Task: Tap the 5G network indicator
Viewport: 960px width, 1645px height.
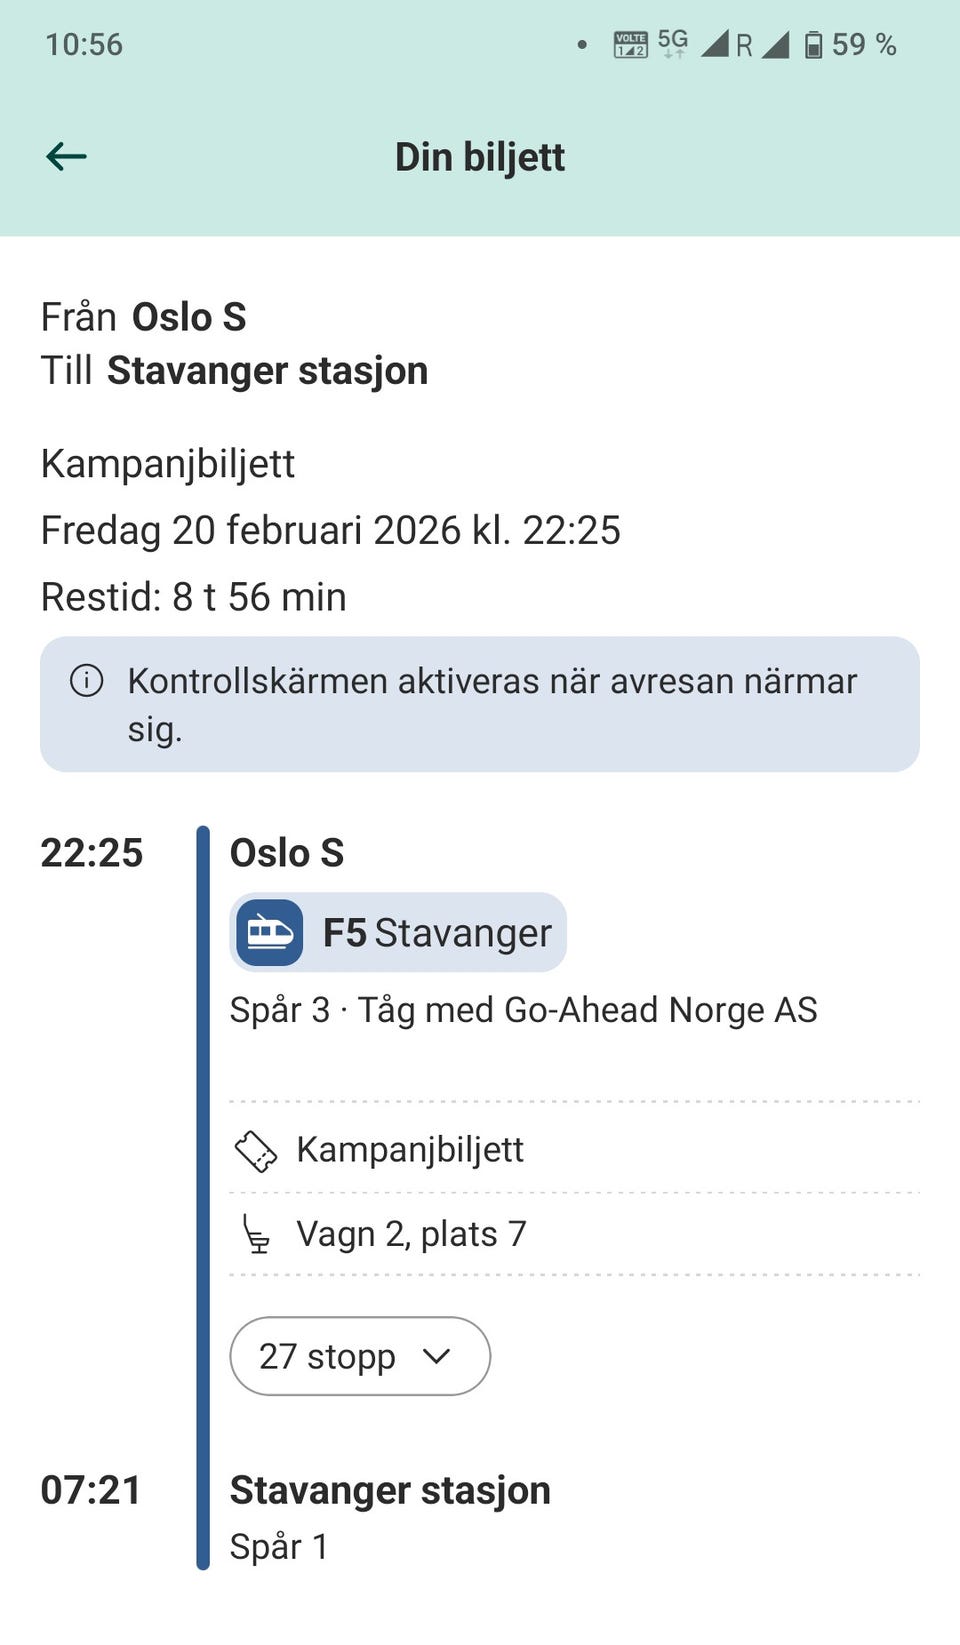Action: pos(673,43)
